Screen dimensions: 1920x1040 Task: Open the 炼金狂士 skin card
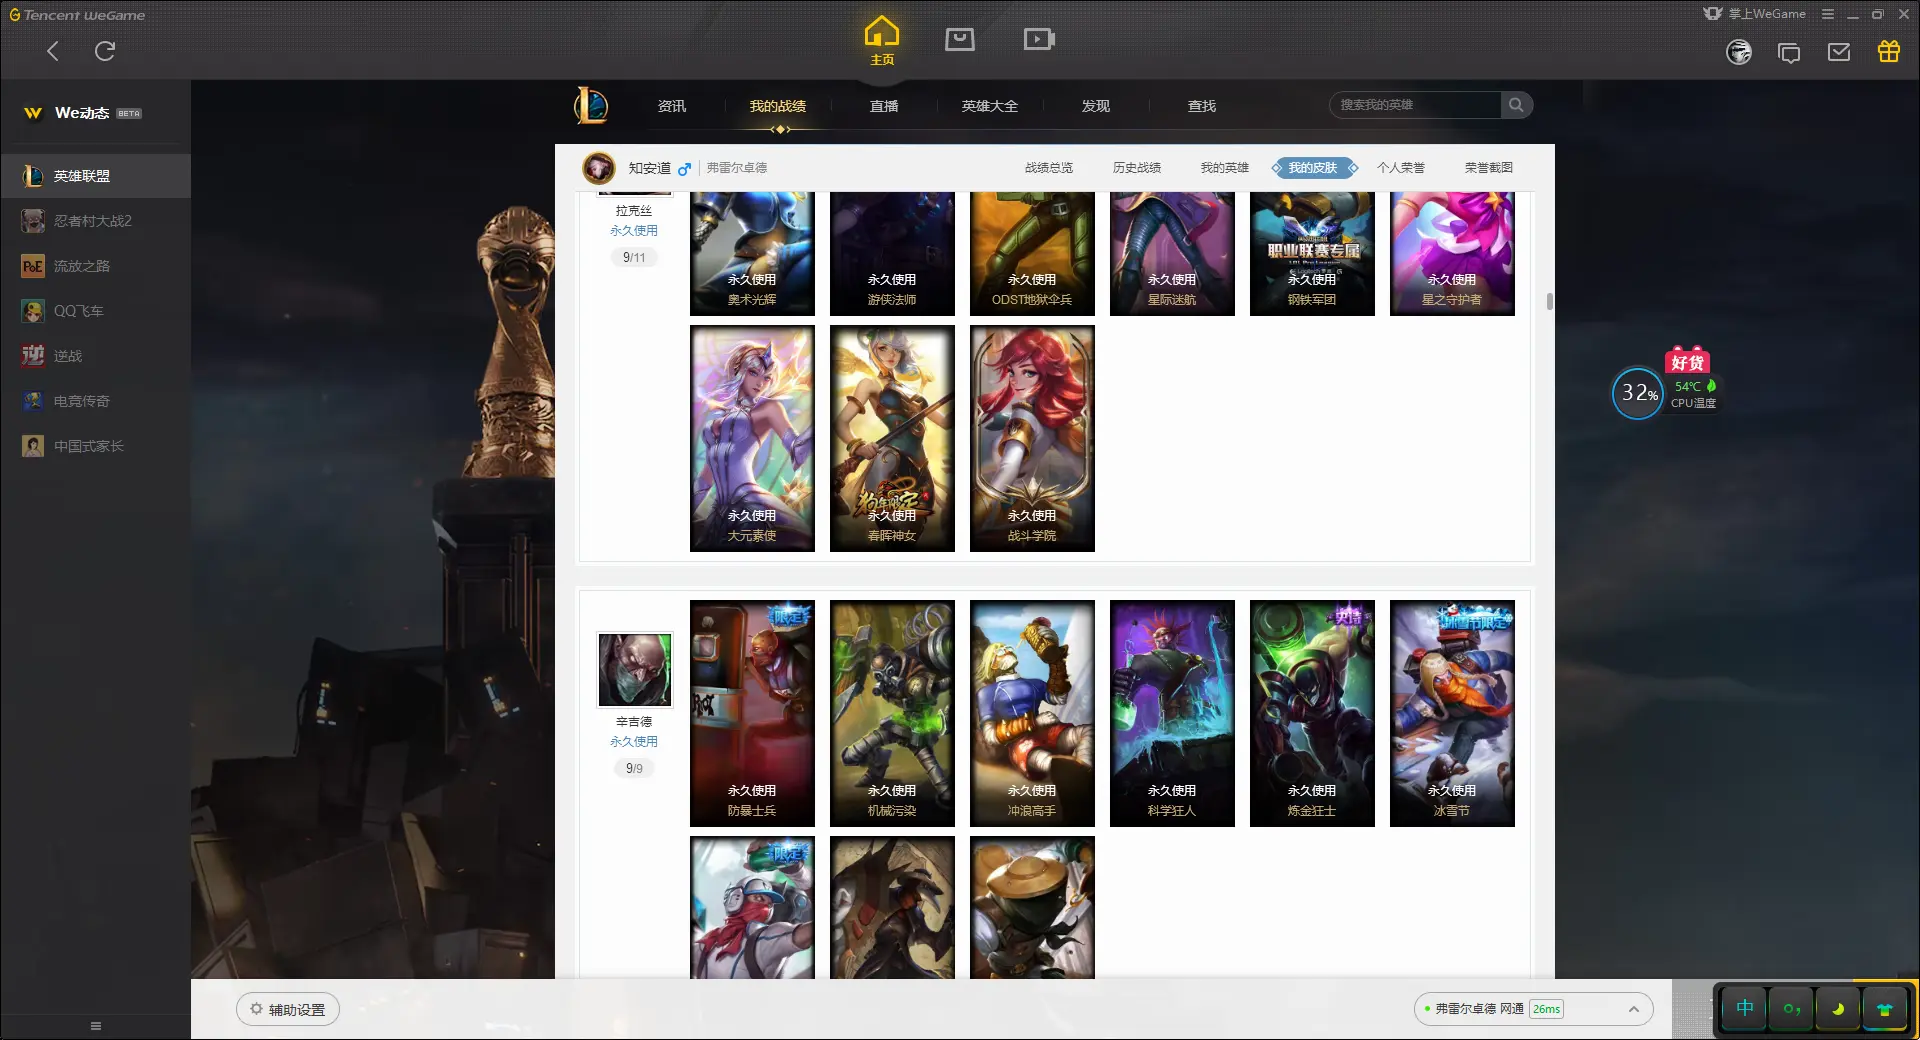coord(1312,713)
